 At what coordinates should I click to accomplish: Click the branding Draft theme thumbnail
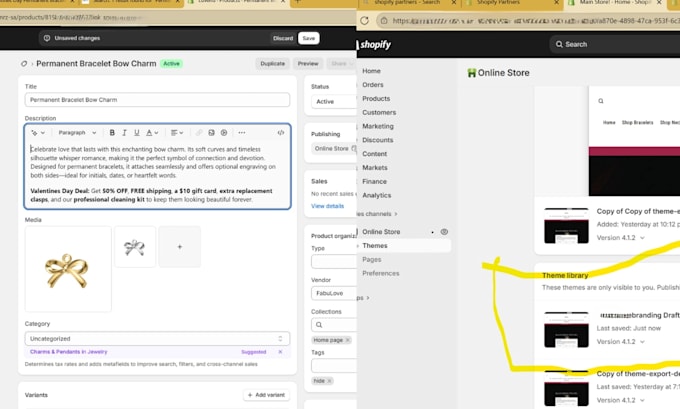566,330
